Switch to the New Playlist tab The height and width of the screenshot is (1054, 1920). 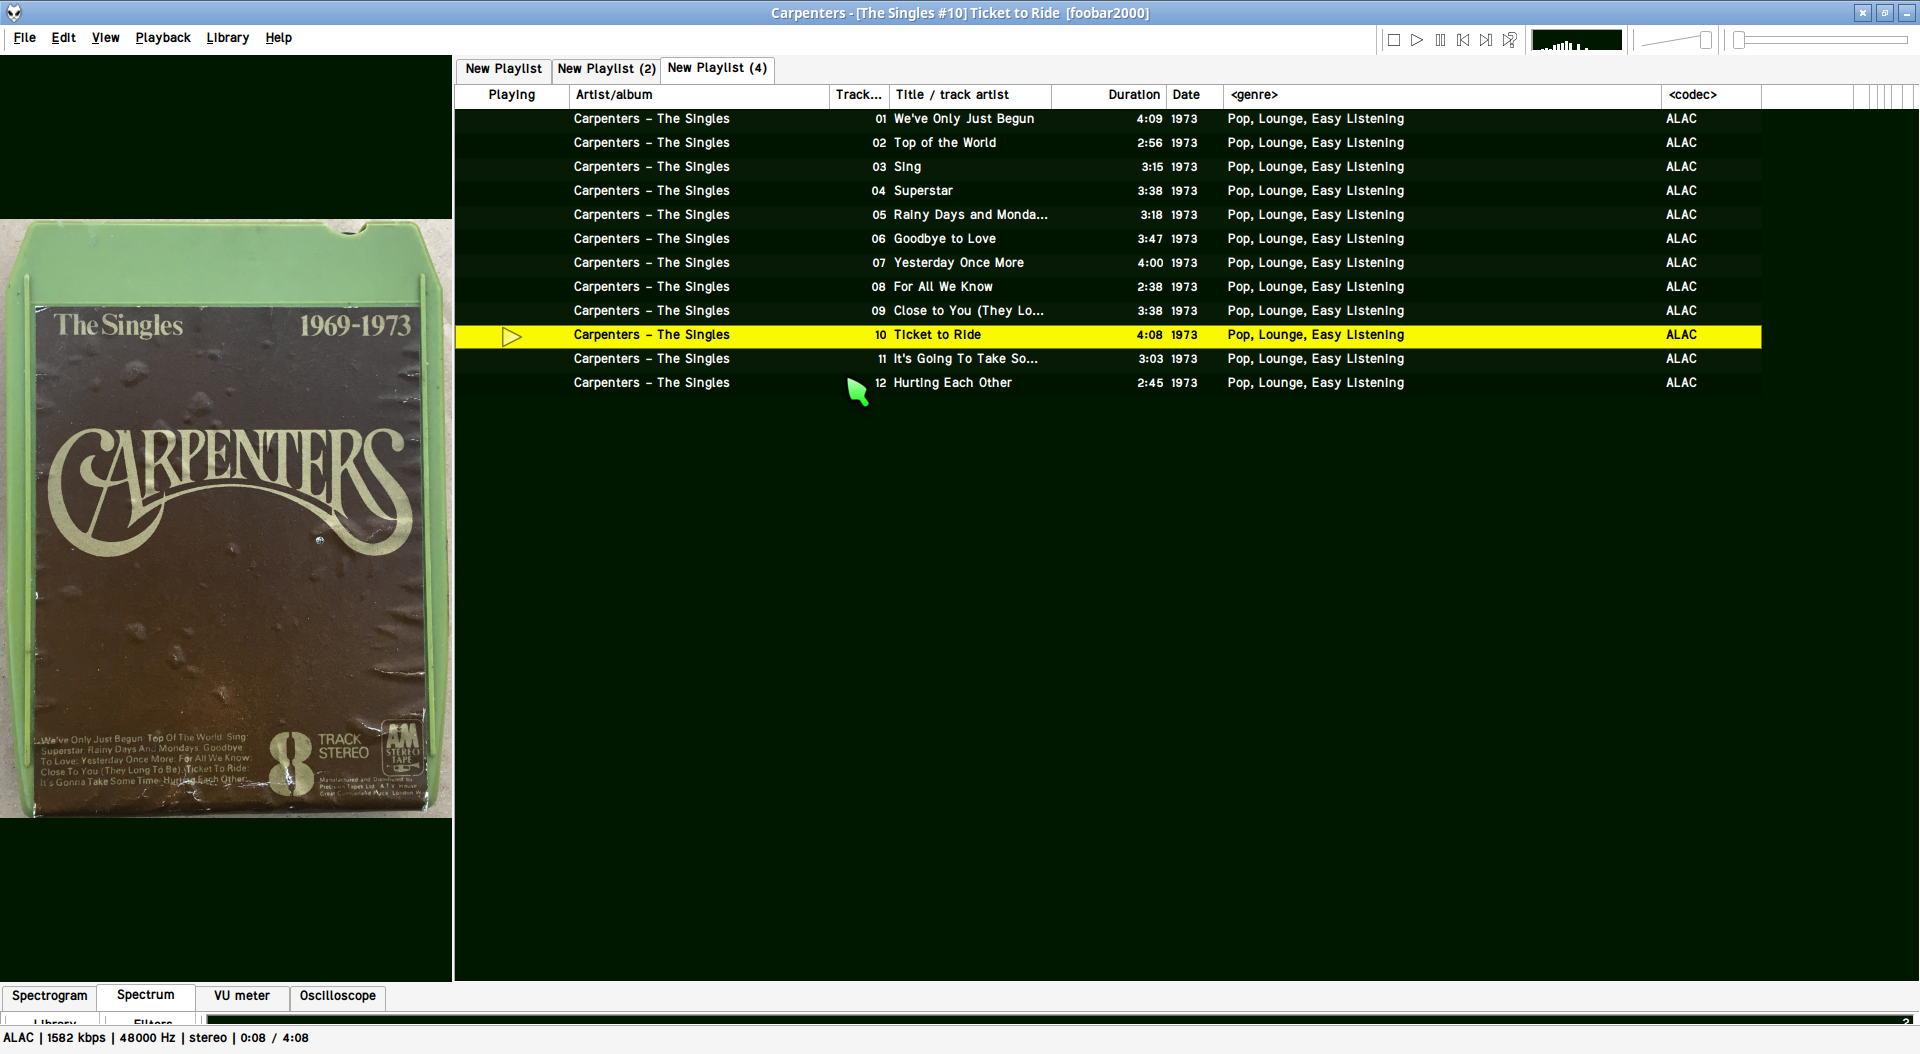click(504, 69)
